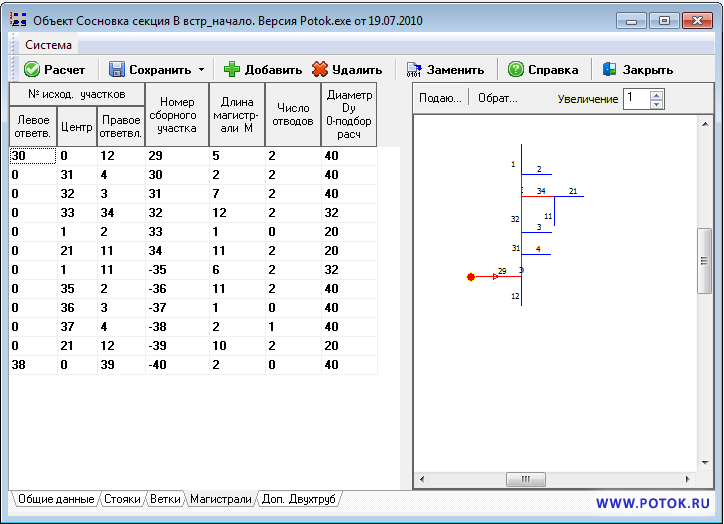
Task: Click the green plus Добавить icon
Action: [232, 70]
